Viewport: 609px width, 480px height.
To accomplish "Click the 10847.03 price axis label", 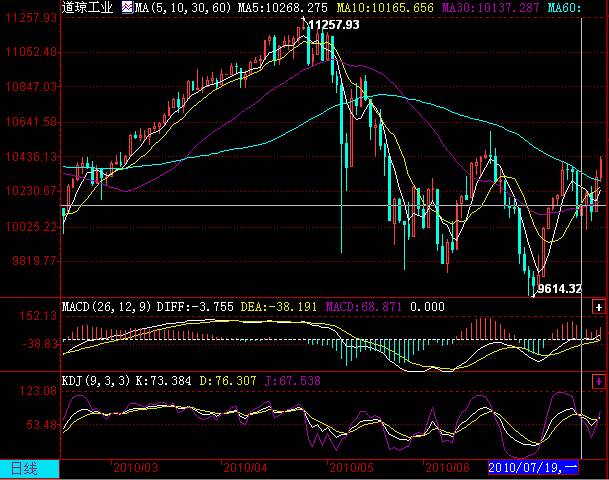I will click(x=31, y=87).
